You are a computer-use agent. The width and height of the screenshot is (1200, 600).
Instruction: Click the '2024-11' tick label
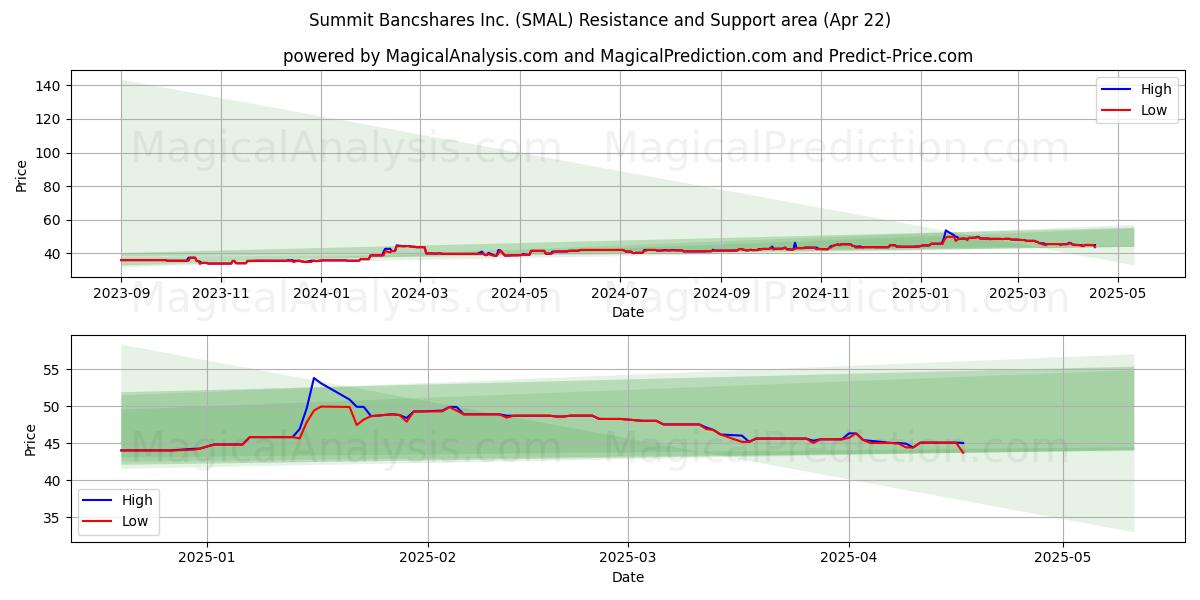tap(821, 294)
